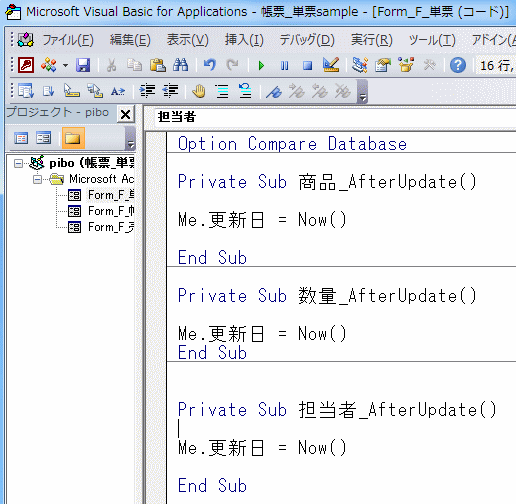This screenshot has width=516, height=504.
Task: Click the Break pause icon
Action: (x=284, y=65)
